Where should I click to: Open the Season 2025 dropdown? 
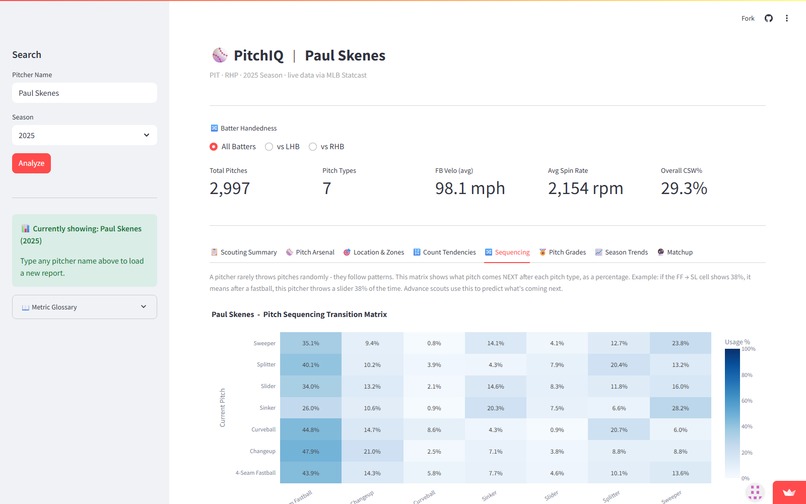pyautogui.click(x=84, y=135)
